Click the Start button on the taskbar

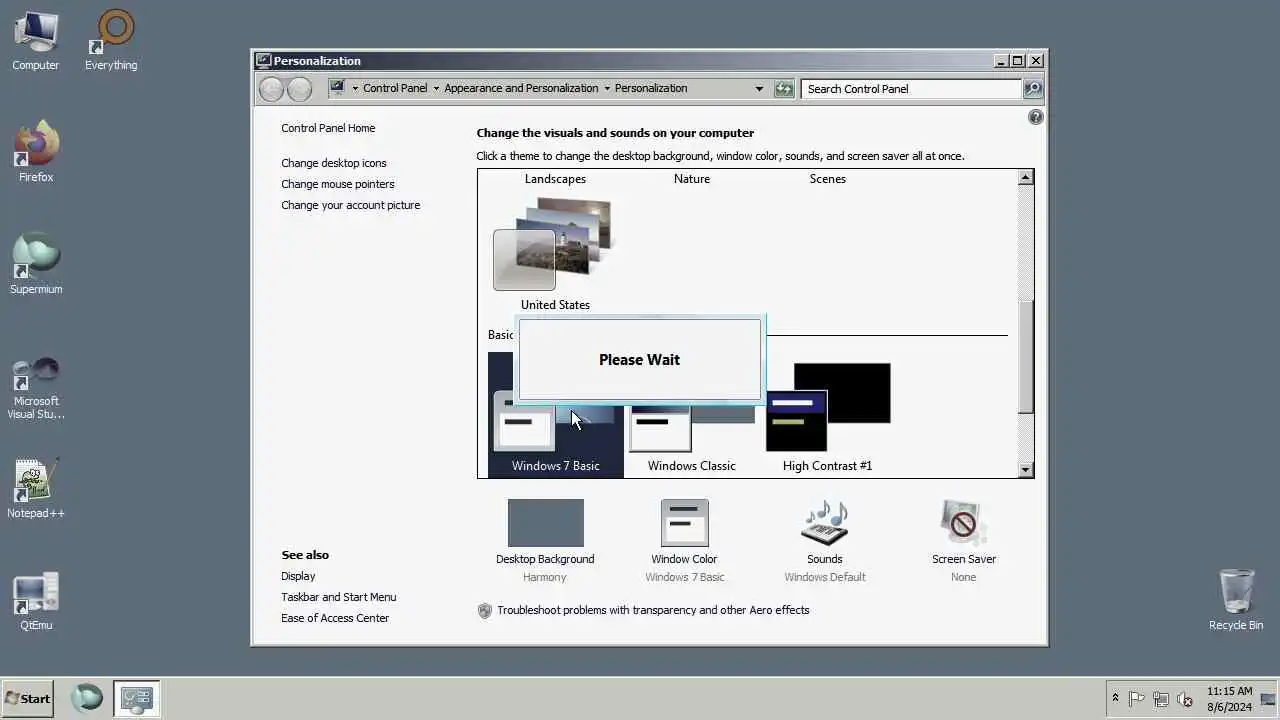pos(28,699)
